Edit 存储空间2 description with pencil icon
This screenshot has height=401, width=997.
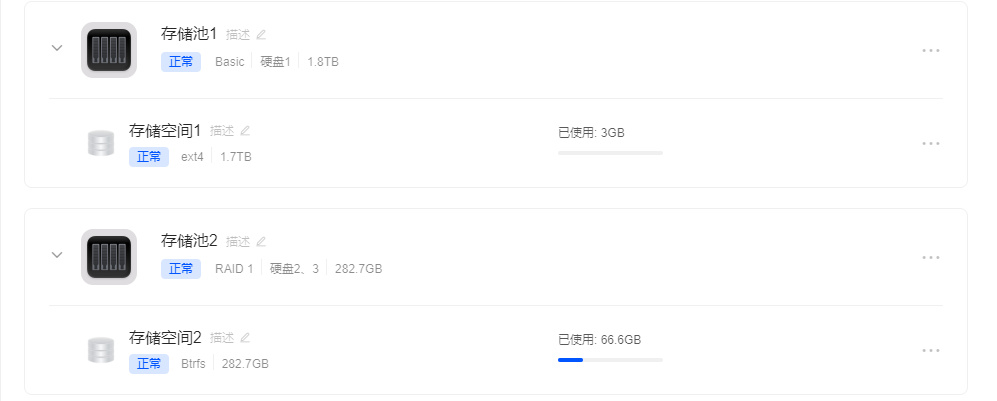click(x=245, y=337)
